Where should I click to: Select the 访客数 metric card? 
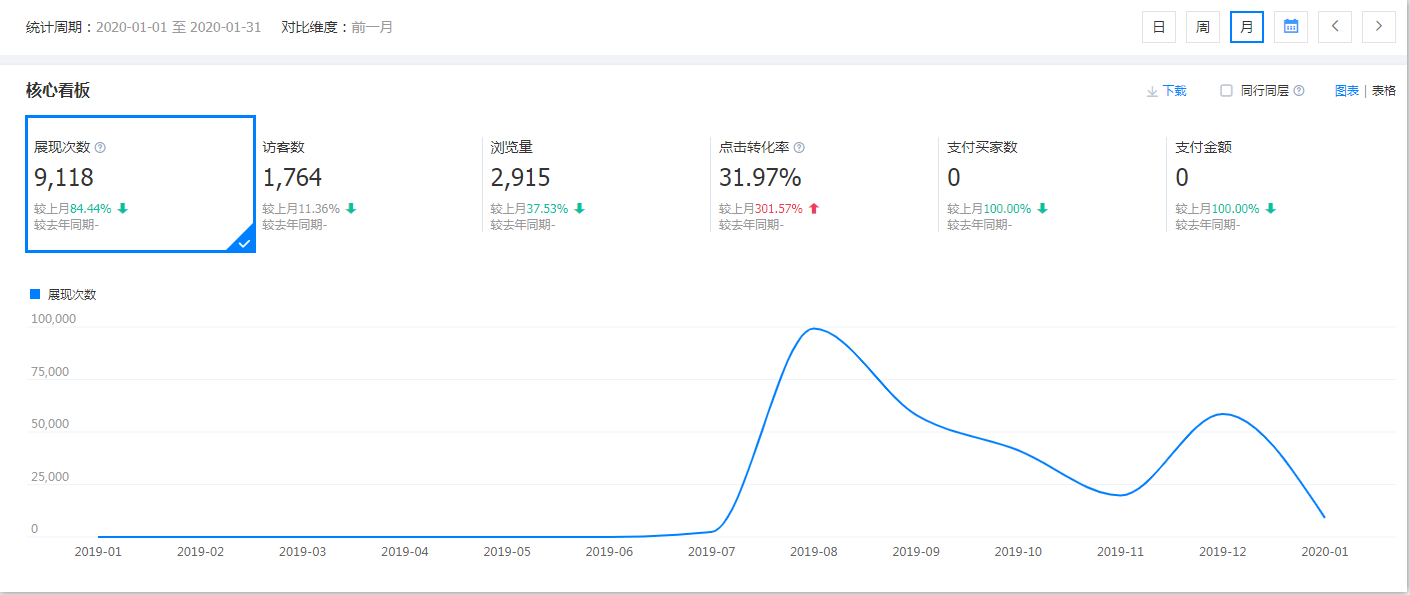tap(366, 185)
